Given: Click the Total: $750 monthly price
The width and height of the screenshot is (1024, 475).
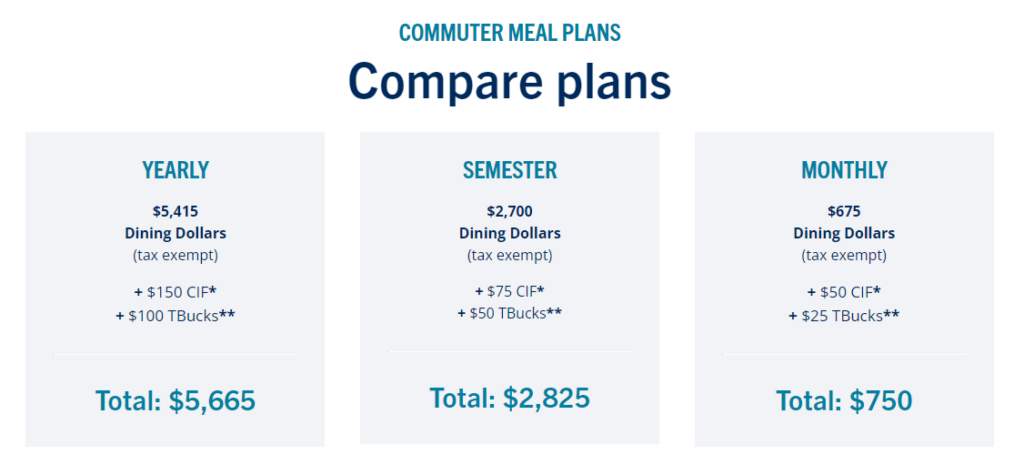Looking at the screenshot, I should point(844,401).
